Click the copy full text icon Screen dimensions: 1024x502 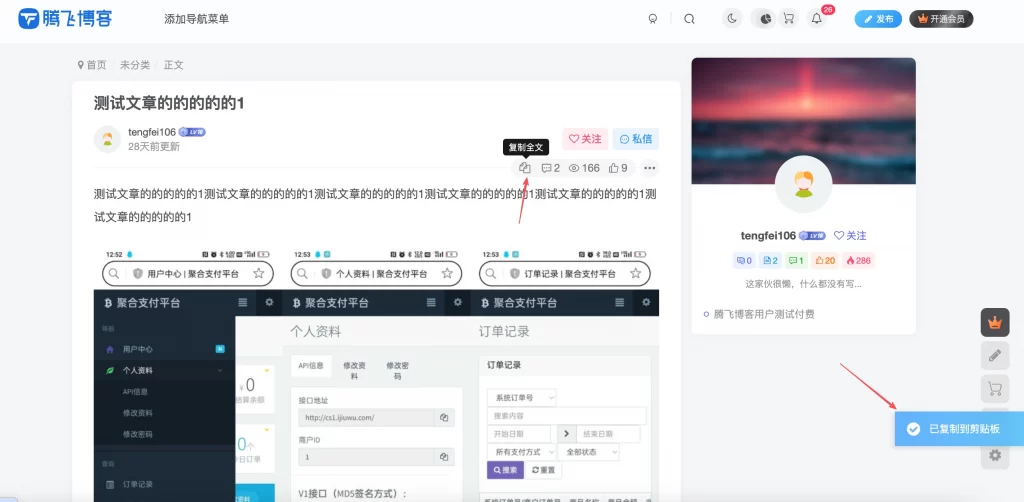tap(524, 168)
